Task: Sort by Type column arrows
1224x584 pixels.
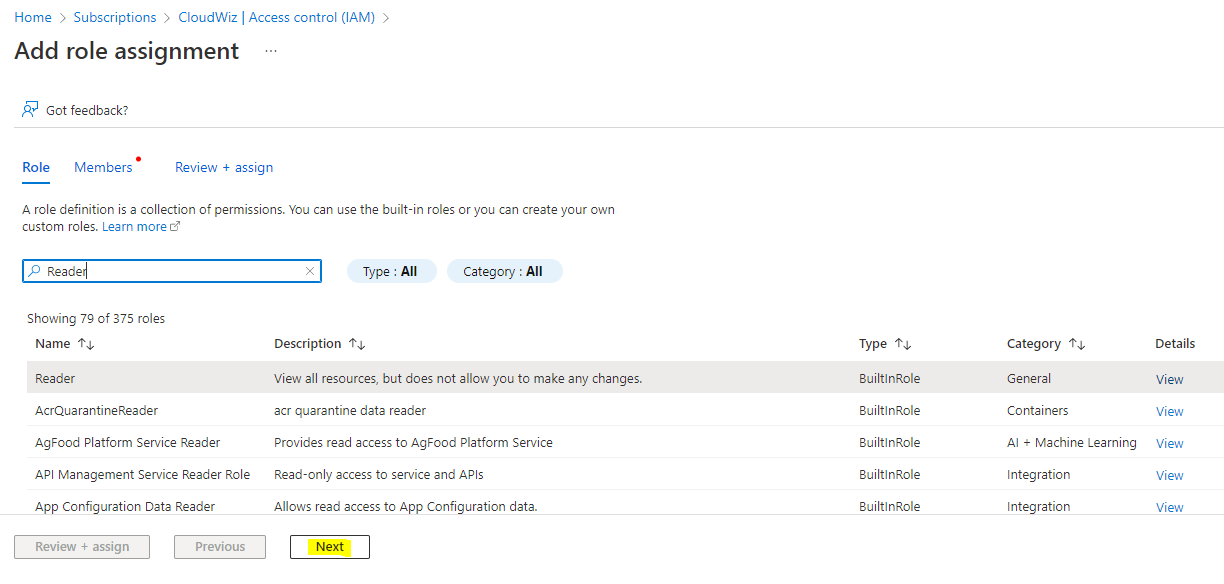Action: pos(903,344)
